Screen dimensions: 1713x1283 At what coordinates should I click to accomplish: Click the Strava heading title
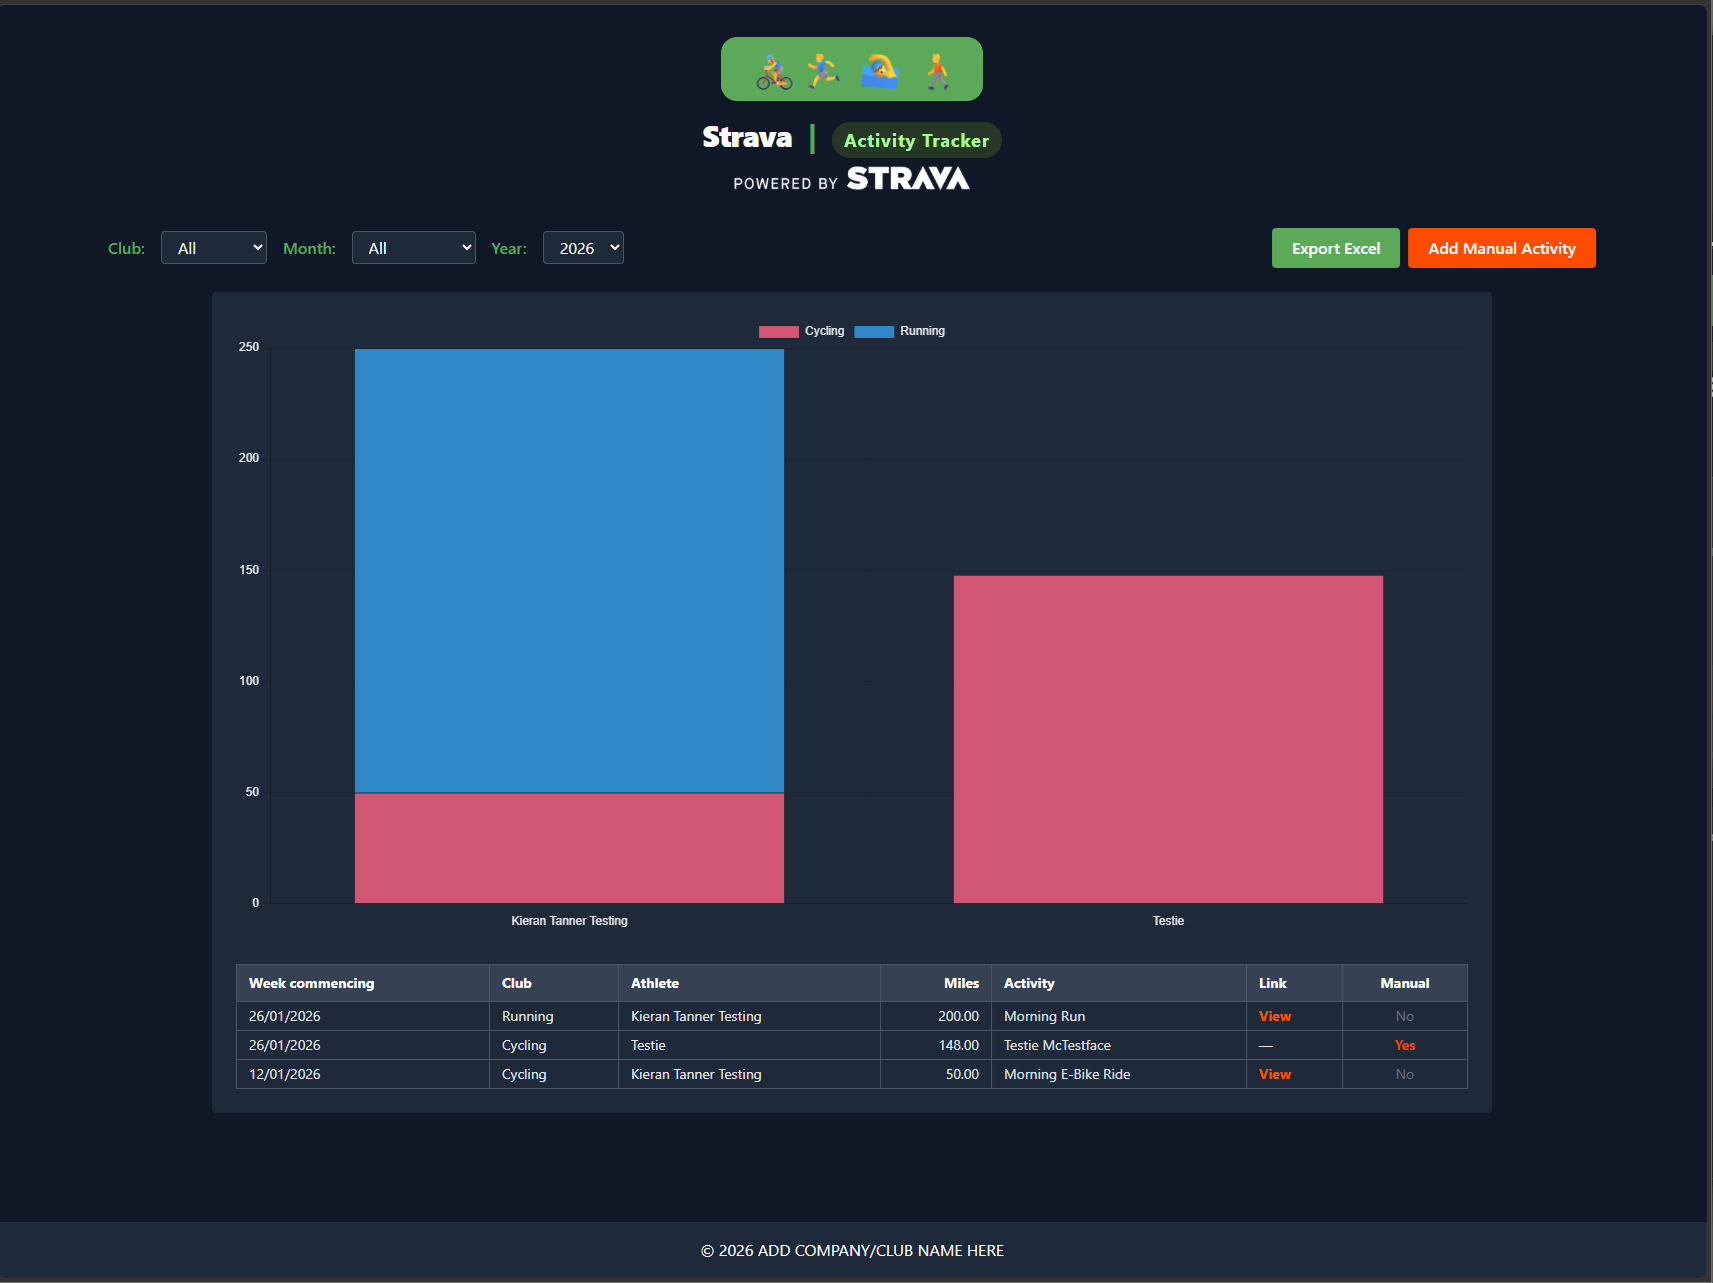(747, 137)
